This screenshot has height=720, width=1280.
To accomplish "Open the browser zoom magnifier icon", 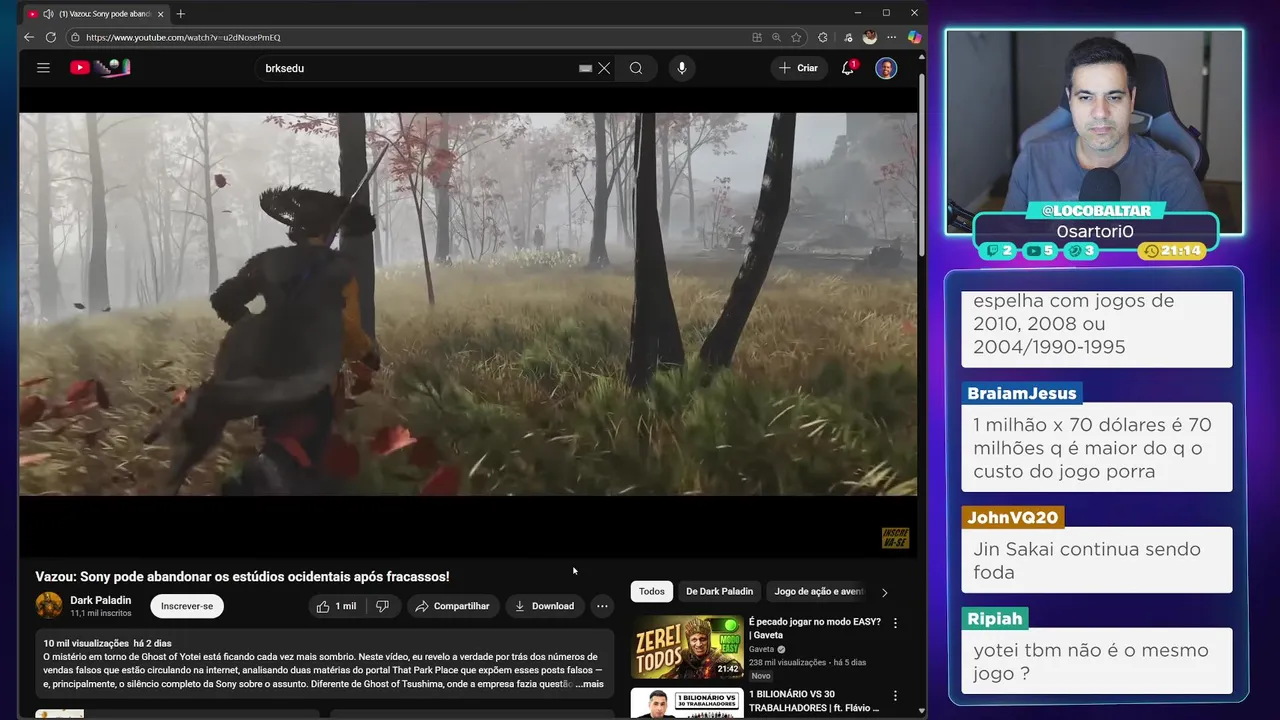I will (776, 37).
